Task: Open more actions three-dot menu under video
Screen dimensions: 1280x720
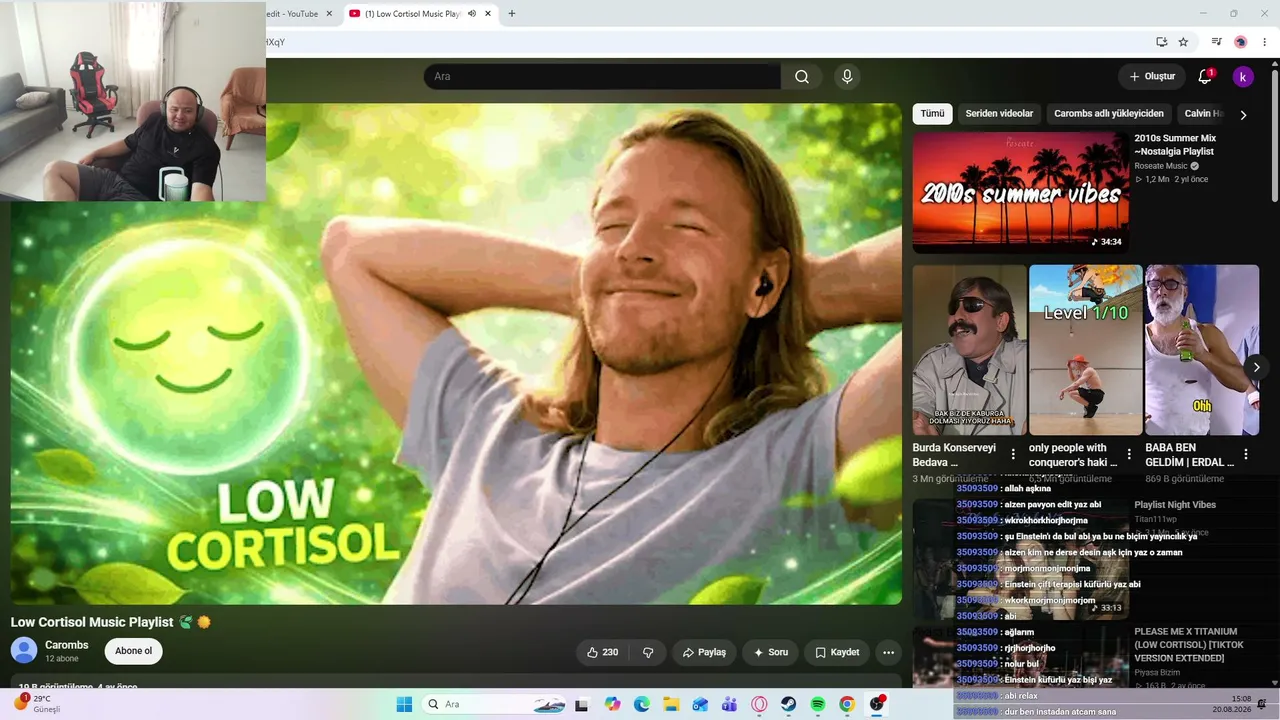Action: click(888, 653)
